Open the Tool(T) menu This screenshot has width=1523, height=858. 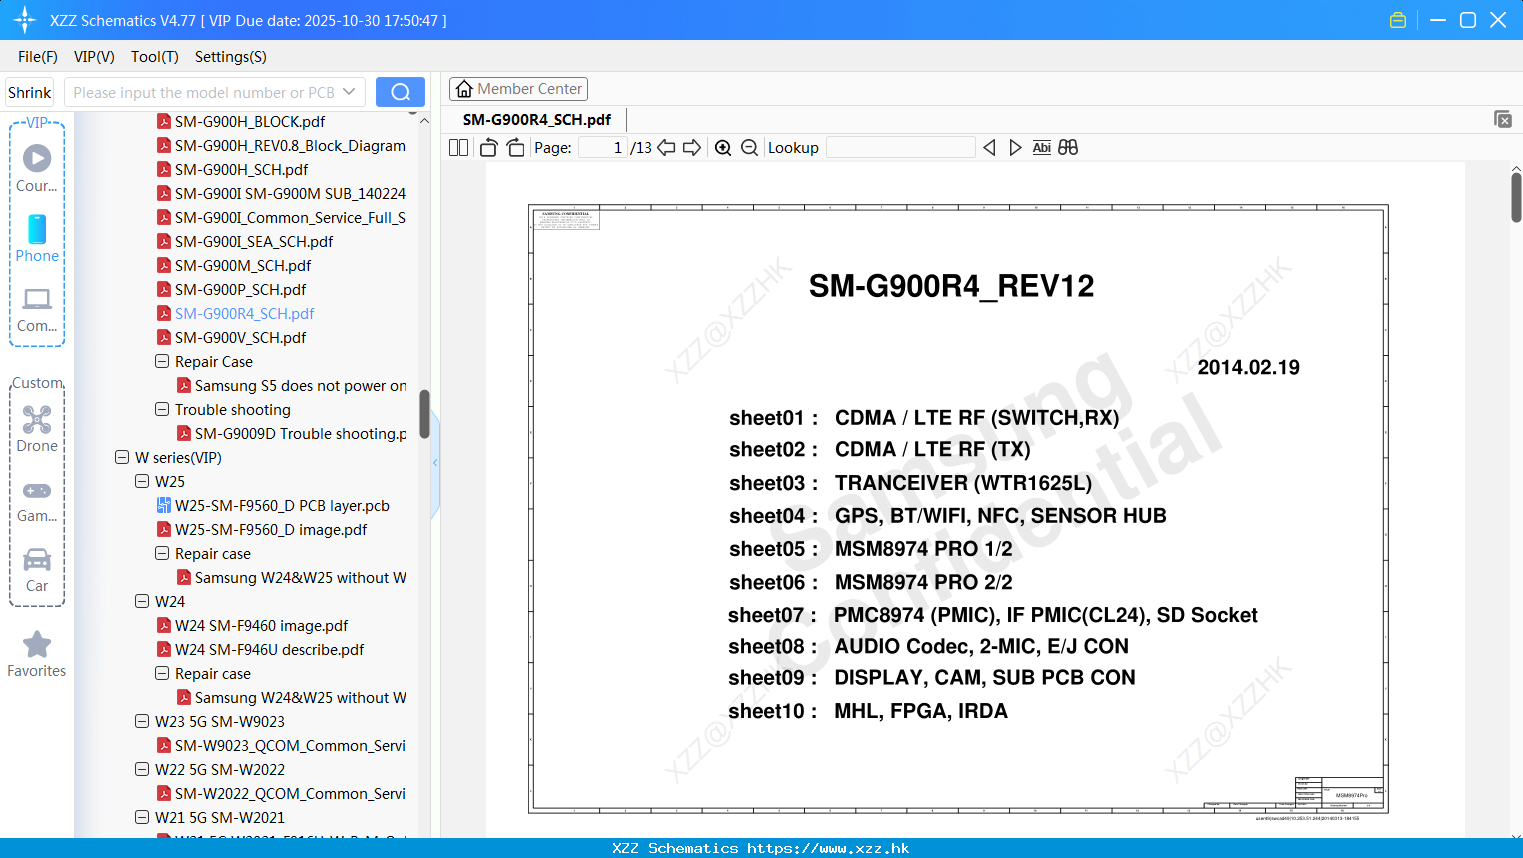(x=155, y=57)
